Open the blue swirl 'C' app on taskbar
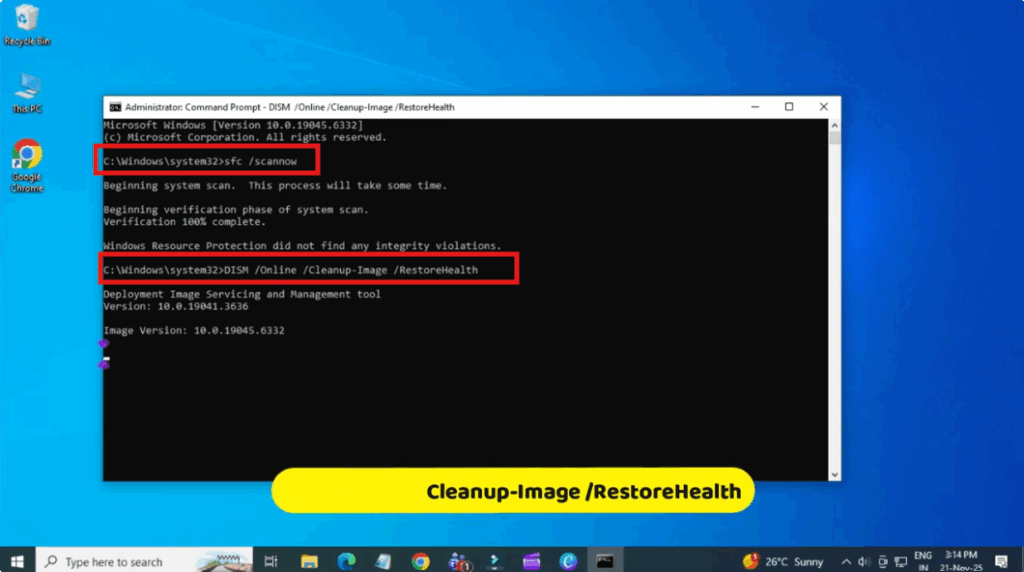 point(568,561)
